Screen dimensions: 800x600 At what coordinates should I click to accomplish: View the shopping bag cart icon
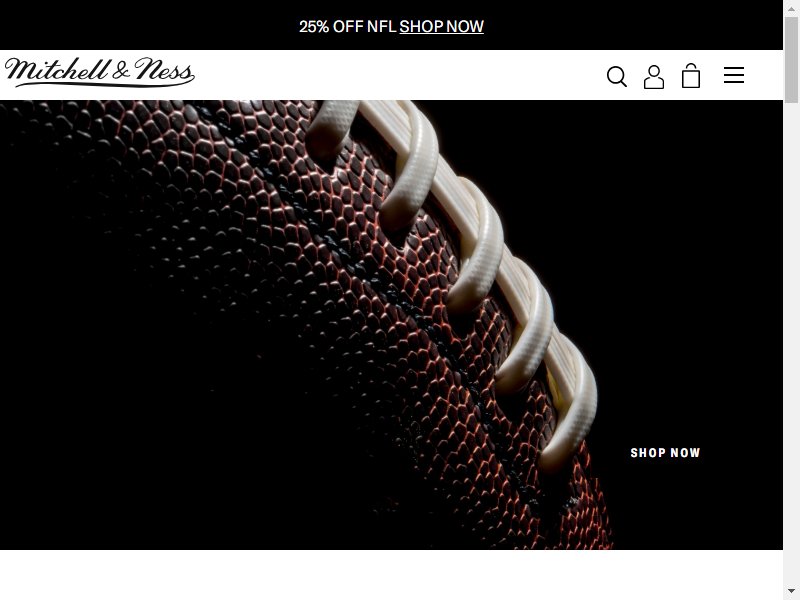tap(691, 76)
